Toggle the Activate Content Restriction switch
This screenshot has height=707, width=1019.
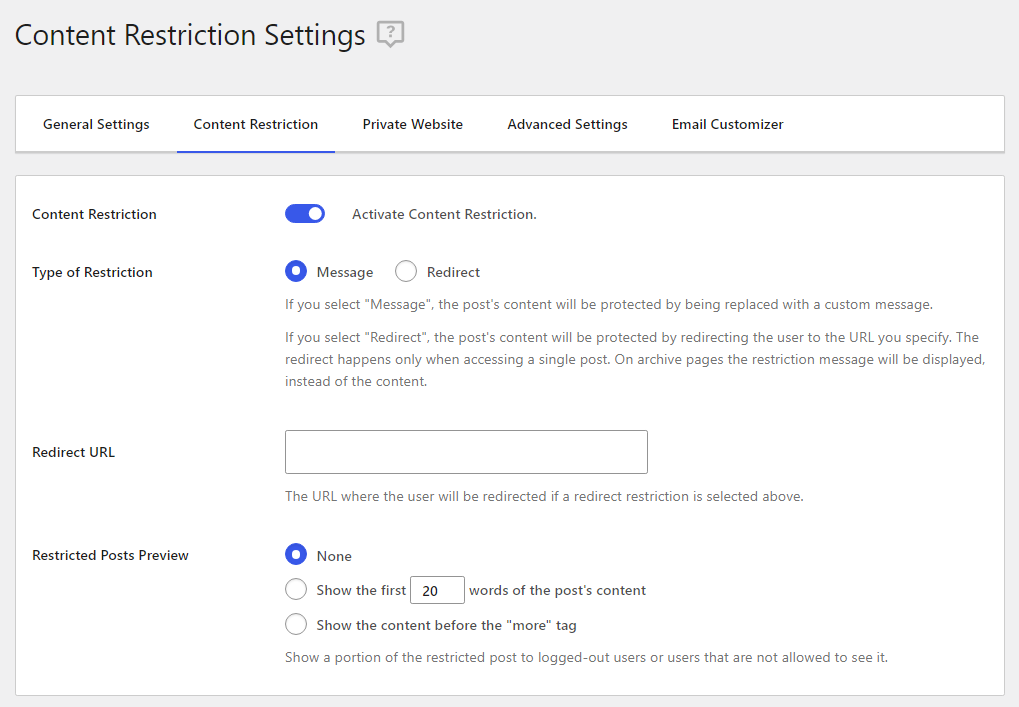click(305, 214)
